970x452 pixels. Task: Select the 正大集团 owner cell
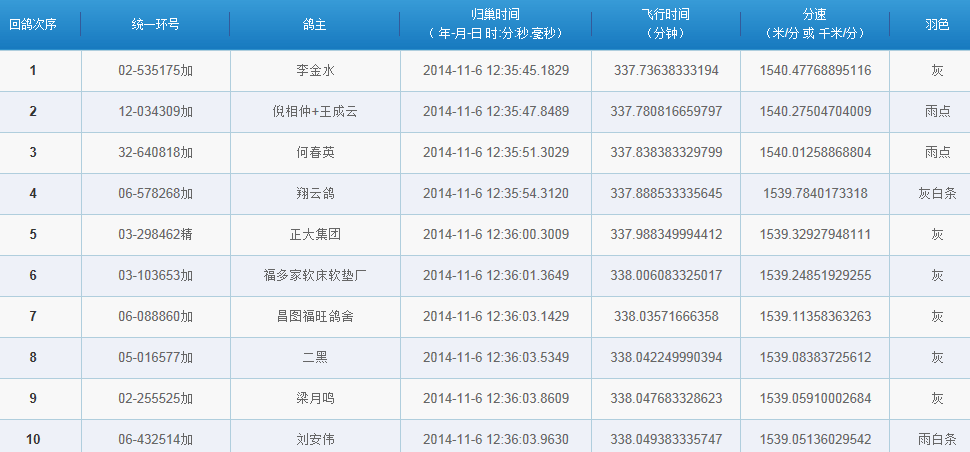[315, 235]
